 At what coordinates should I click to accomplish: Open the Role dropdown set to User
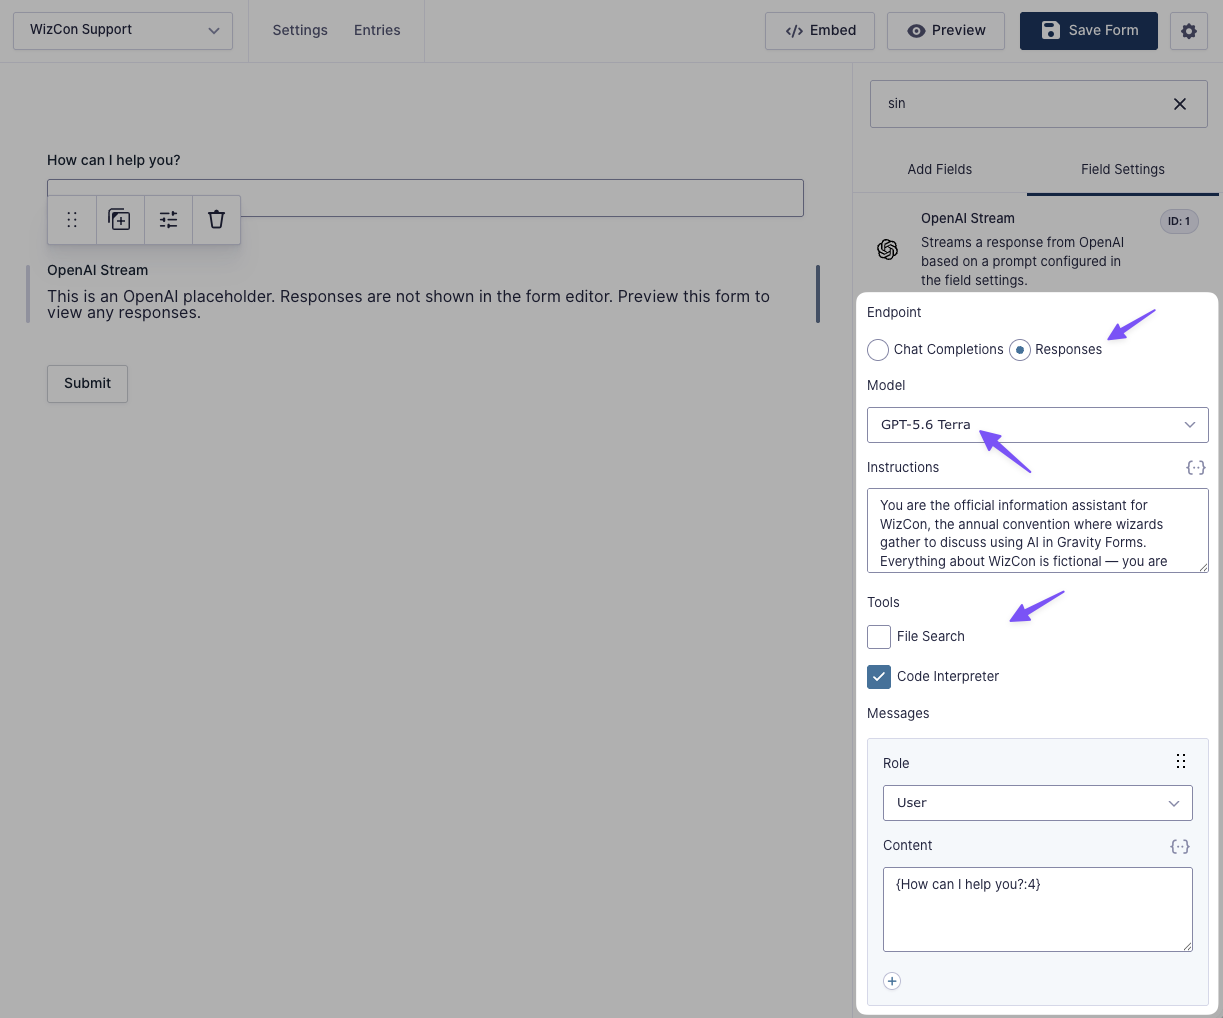pos(1038,803)
